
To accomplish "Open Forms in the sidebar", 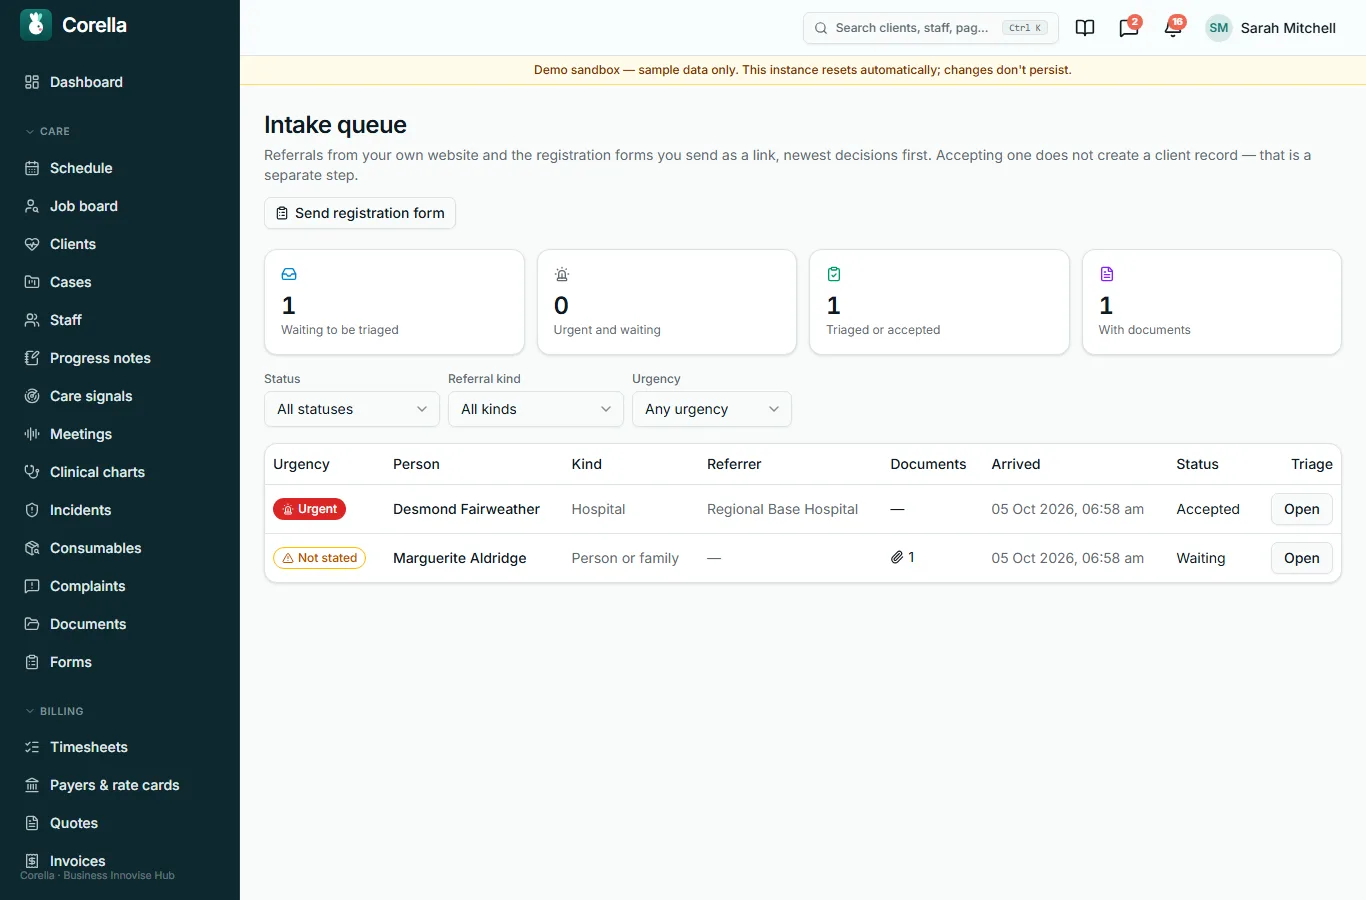I will [120, 662].
